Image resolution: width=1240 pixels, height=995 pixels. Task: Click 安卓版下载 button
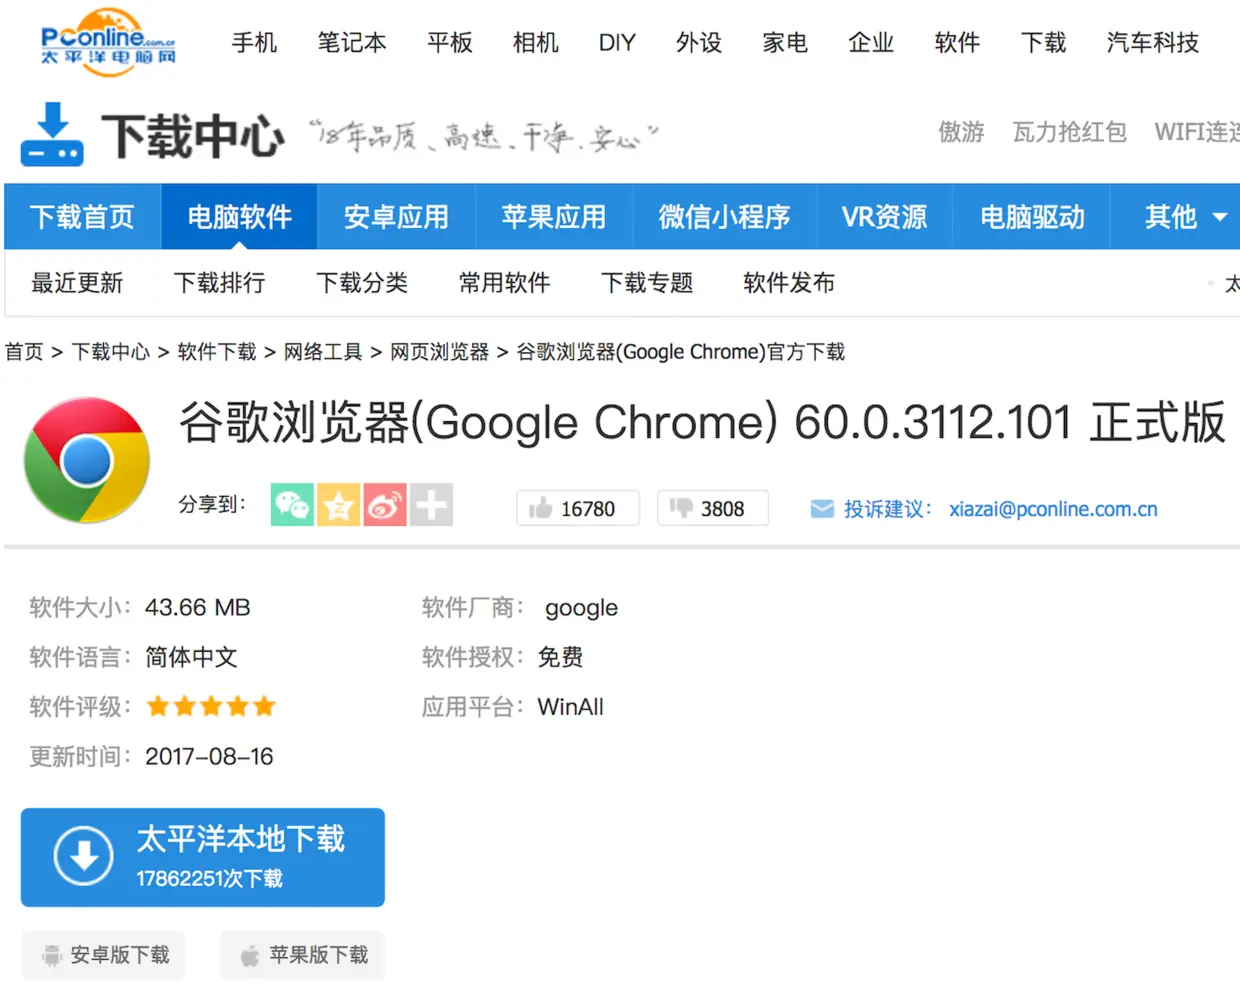click(104, 955)
